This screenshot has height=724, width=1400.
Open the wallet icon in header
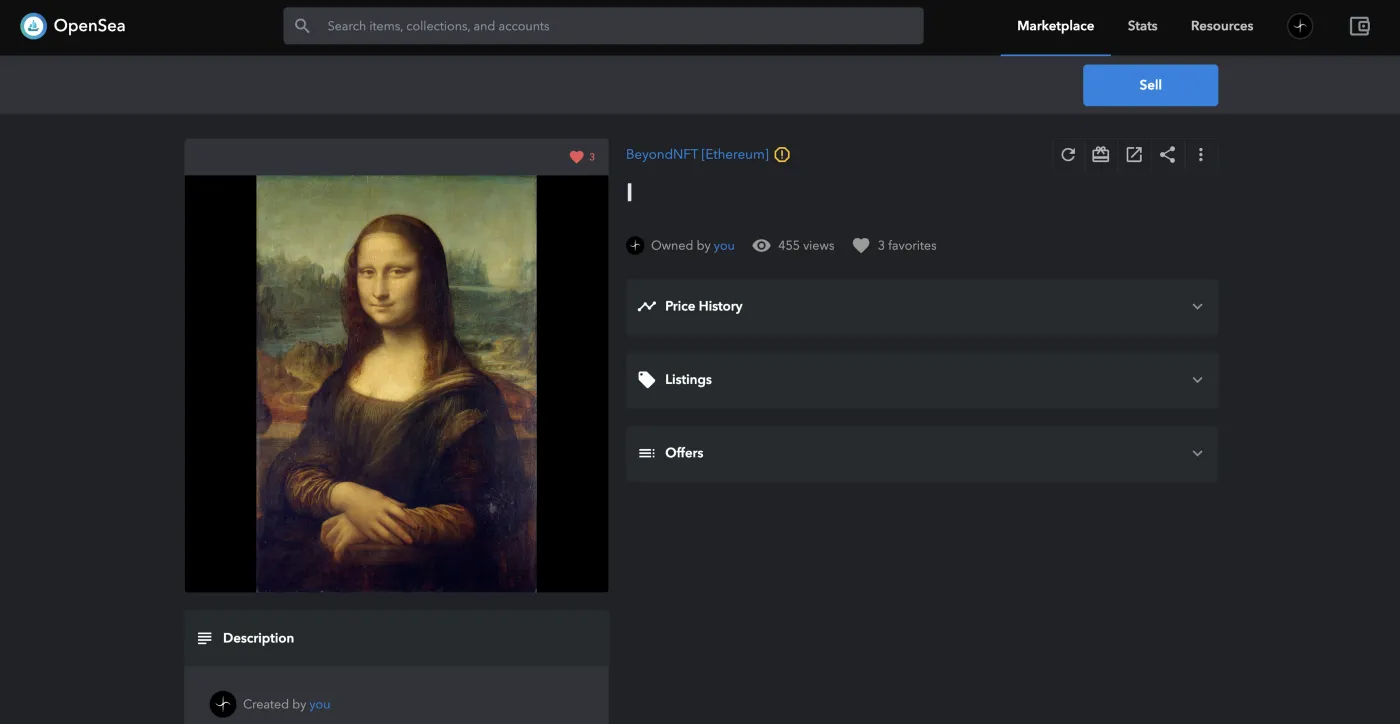[1359, 27]
